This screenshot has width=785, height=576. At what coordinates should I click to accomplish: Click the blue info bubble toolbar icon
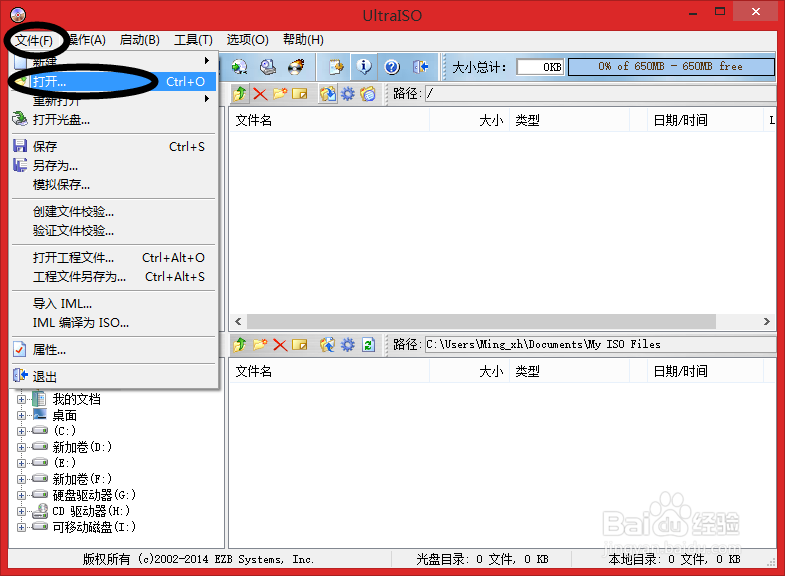coord(364,67)
